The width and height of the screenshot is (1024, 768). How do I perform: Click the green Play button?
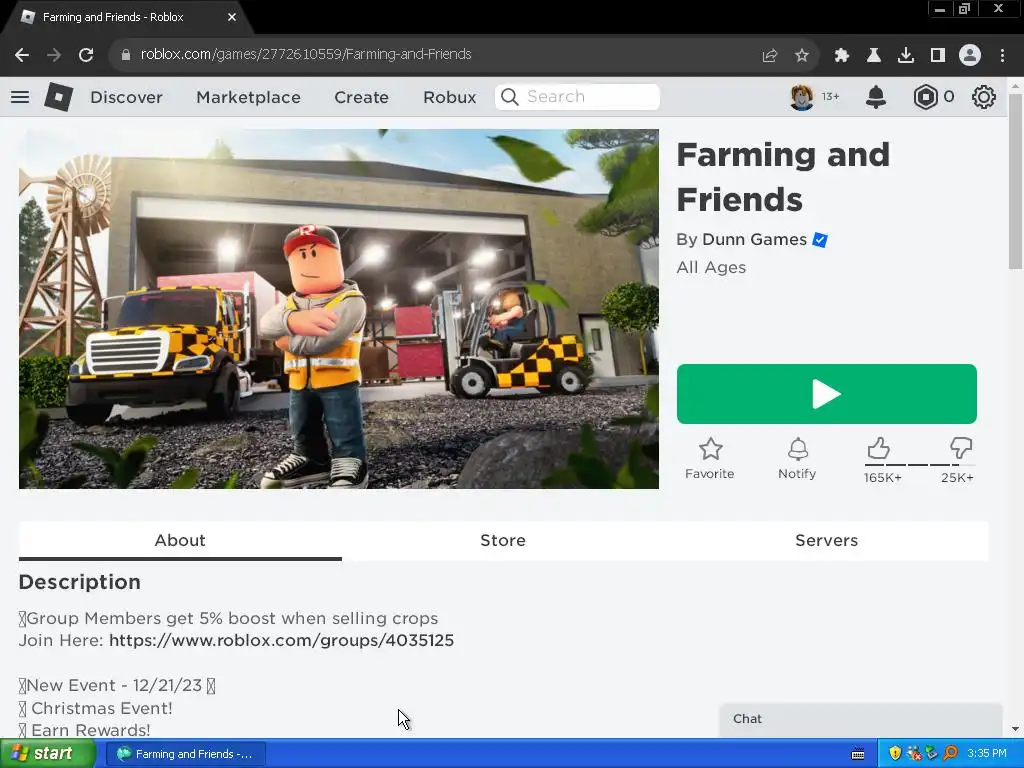[x=827, y=394]
